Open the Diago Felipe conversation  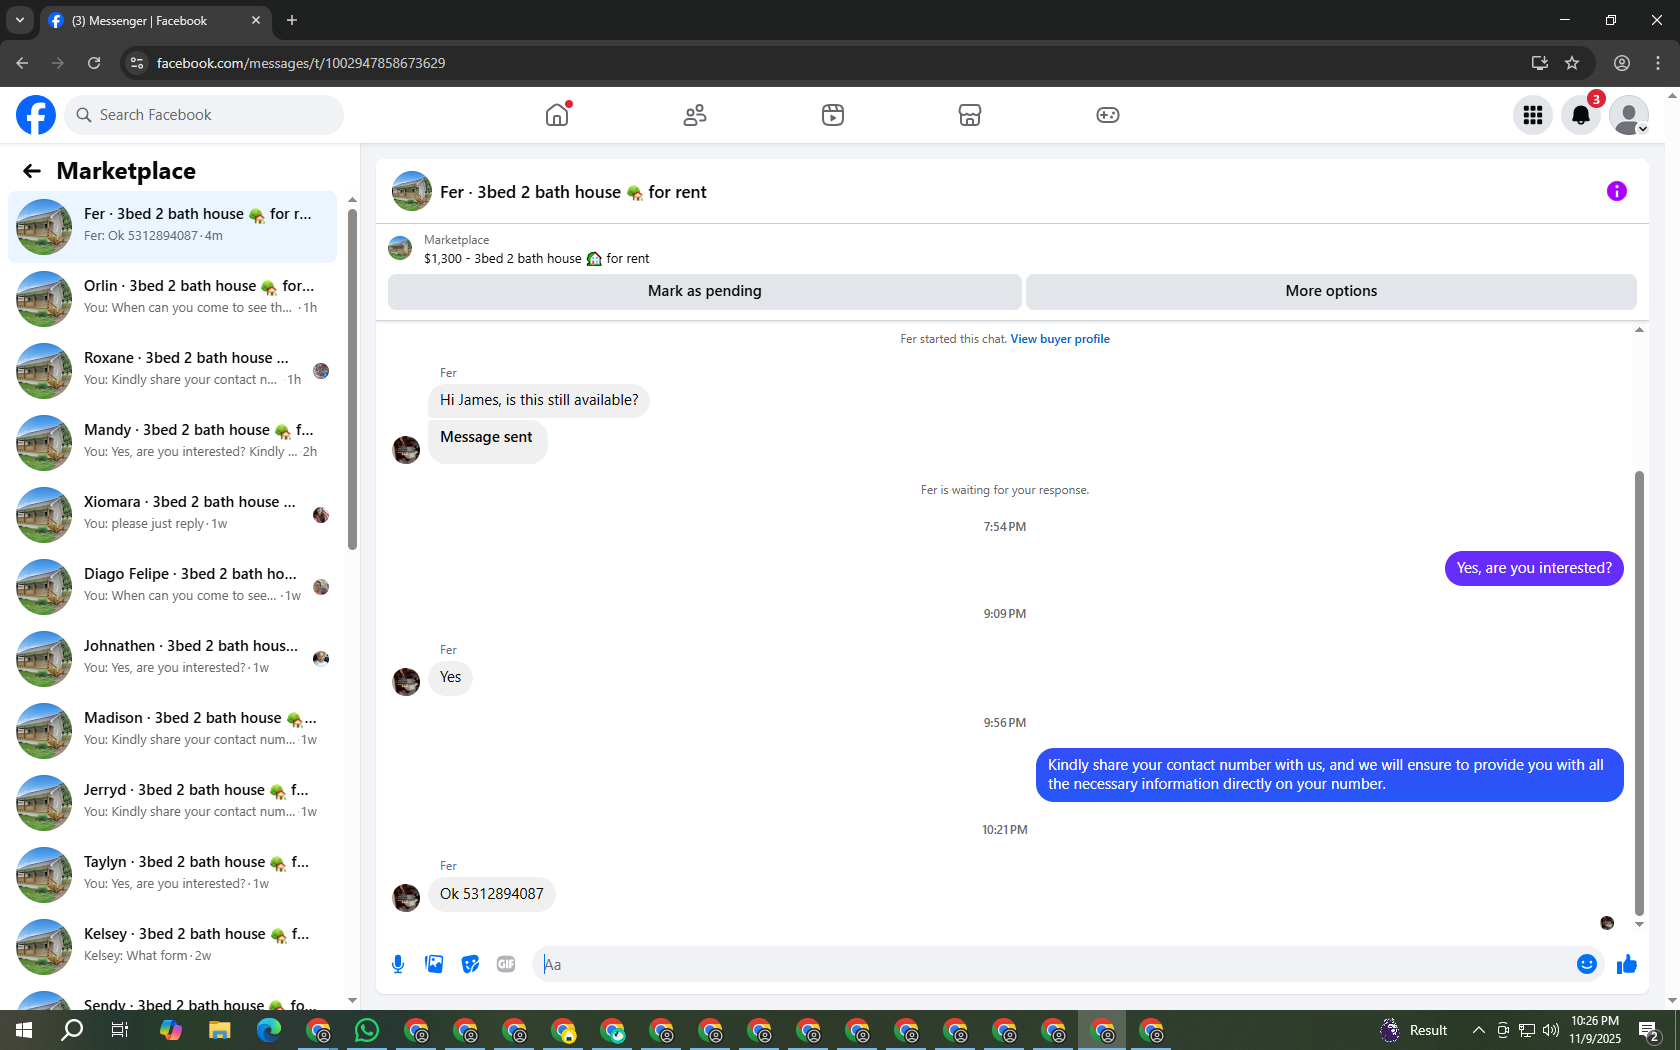tap(172, 587)
